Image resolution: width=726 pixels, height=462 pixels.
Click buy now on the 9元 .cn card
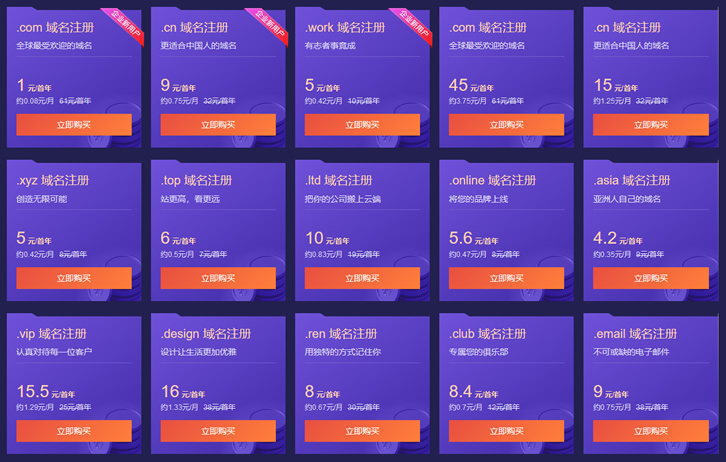pos(218,125)
